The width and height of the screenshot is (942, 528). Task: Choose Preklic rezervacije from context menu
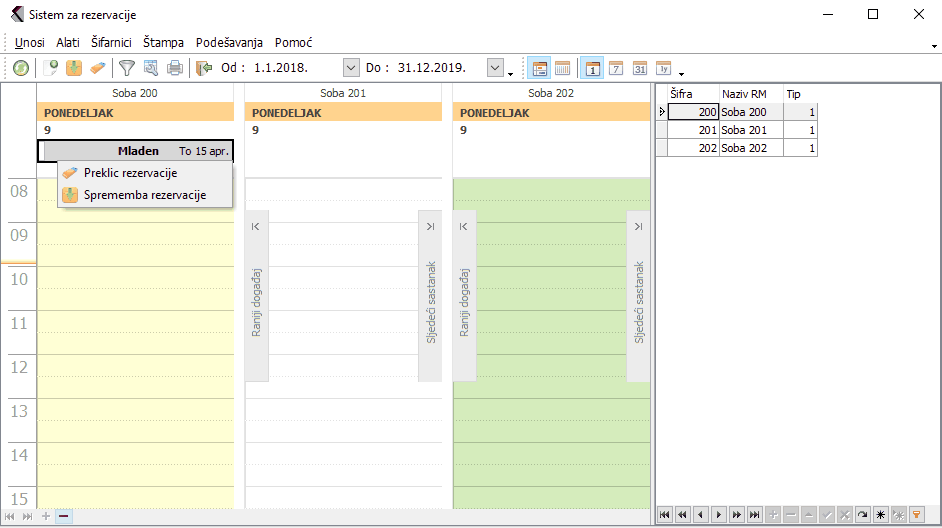click(x=130, y=173)
